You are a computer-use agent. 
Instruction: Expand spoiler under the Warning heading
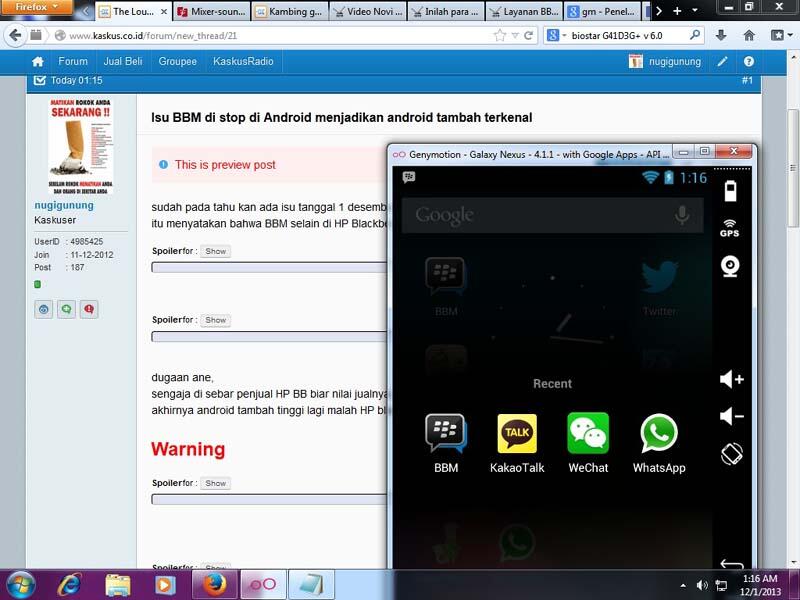tap(215, 483)
